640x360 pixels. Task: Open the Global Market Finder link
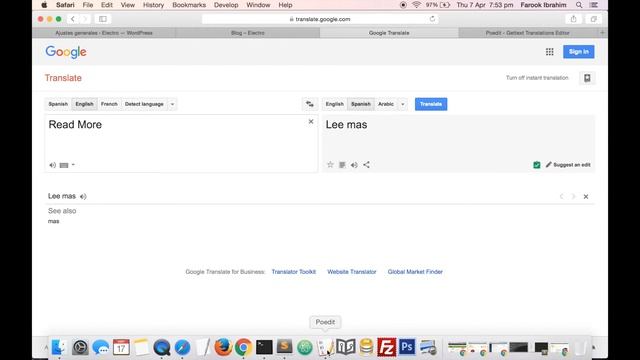click(x=415, y=272)
